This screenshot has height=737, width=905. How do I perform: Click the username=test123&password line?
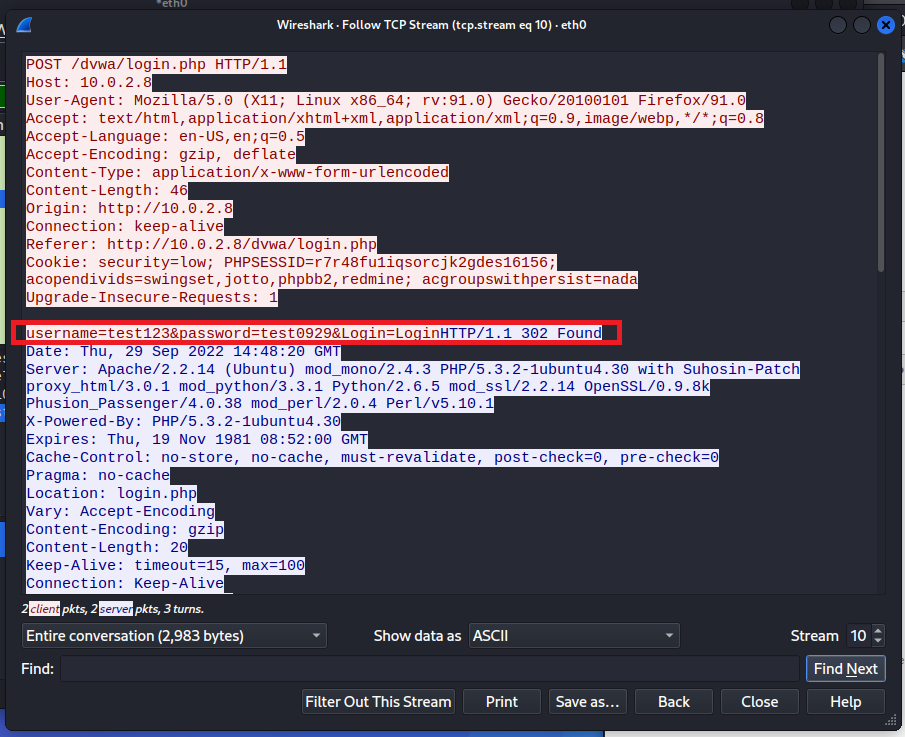pos(314,333)
